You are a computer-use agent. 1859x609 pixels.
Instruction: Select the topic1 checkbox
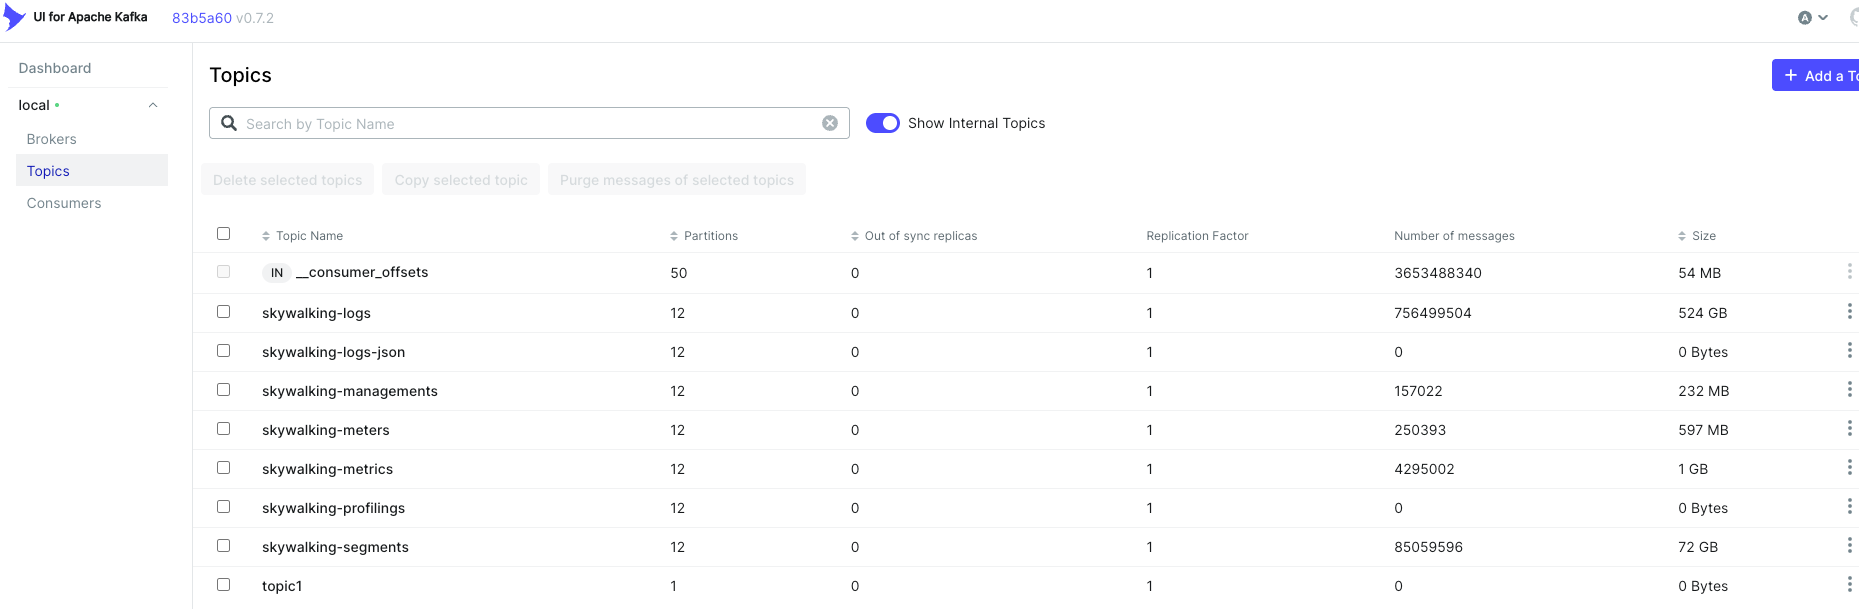223,585
